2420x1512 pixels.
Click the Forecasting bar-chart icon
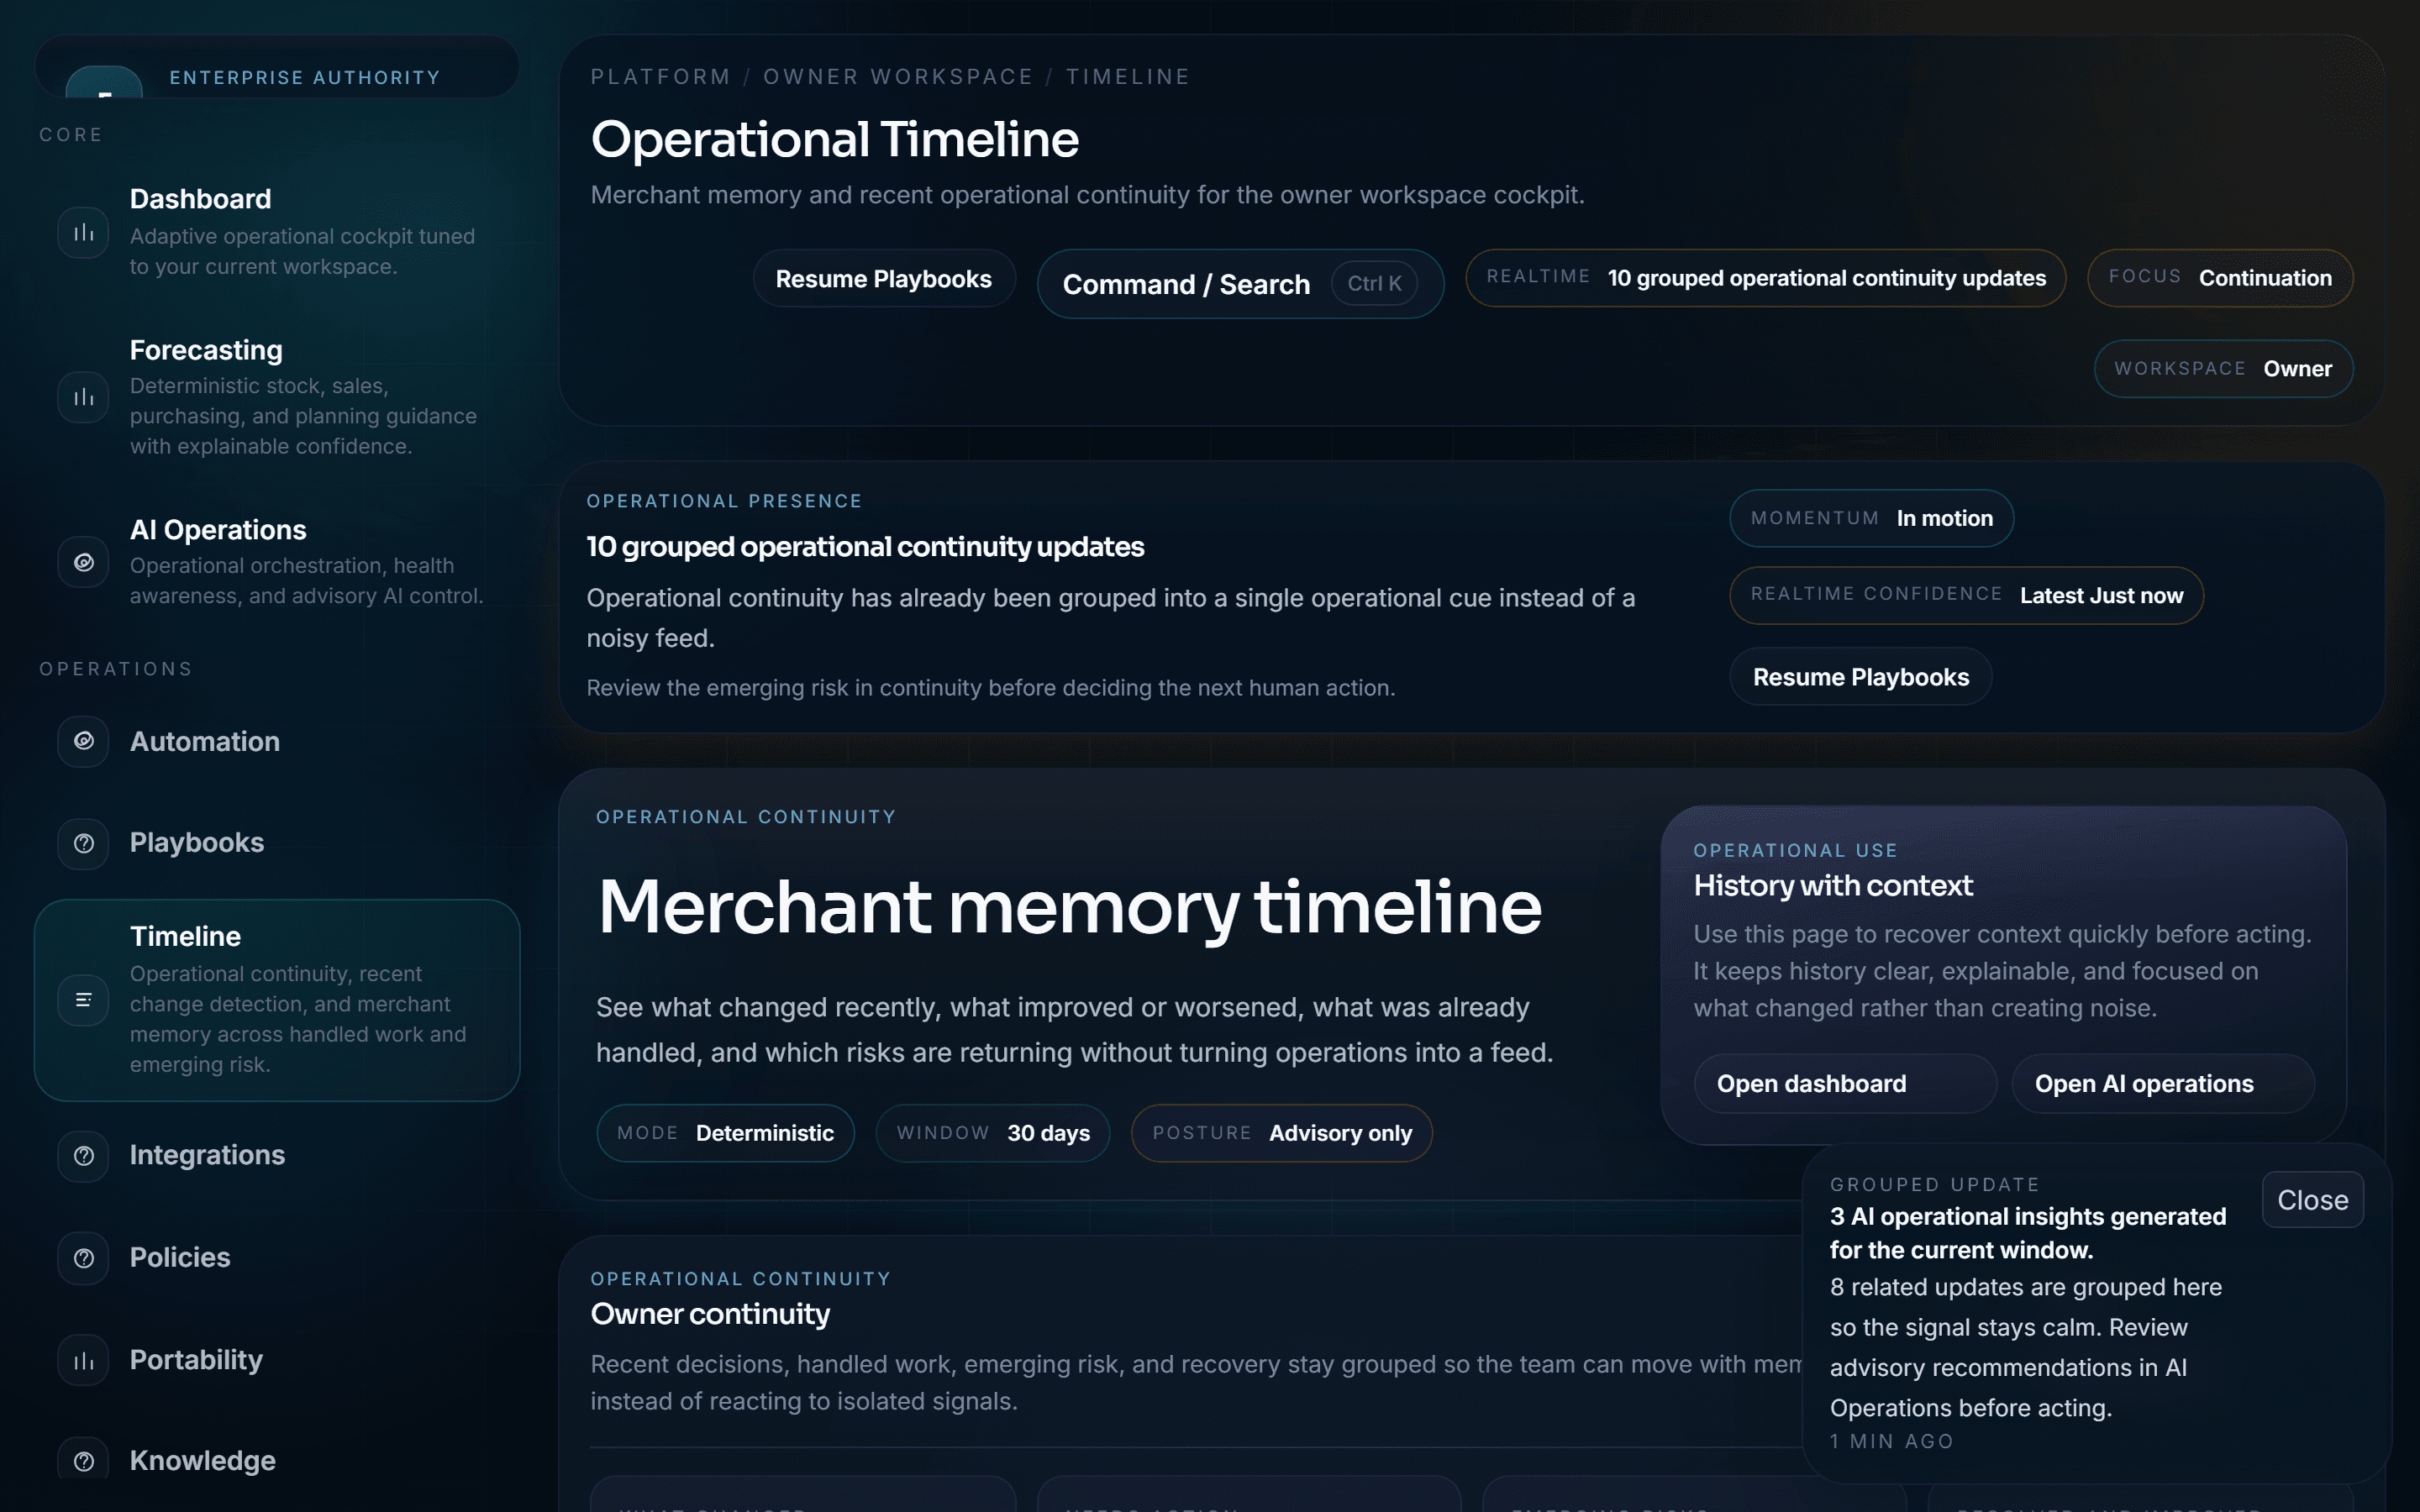[83, 397]
